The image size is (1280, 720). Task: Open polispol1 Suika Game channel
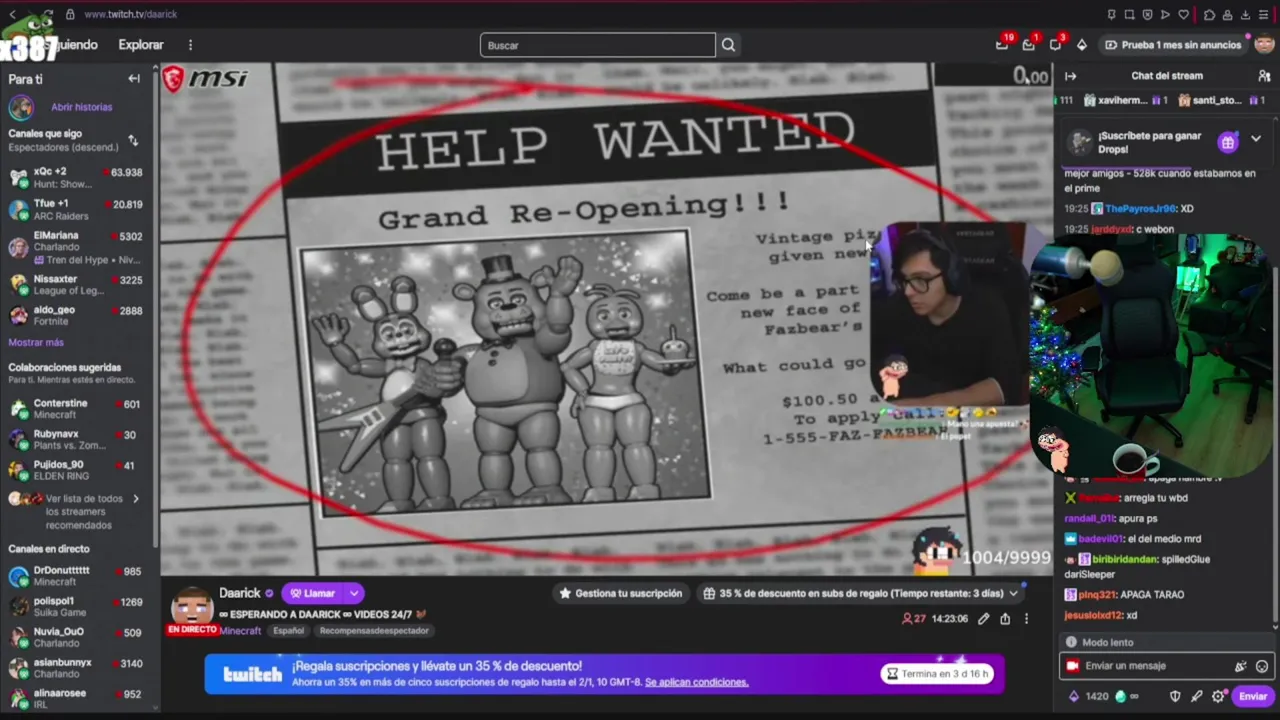[76, 607]
